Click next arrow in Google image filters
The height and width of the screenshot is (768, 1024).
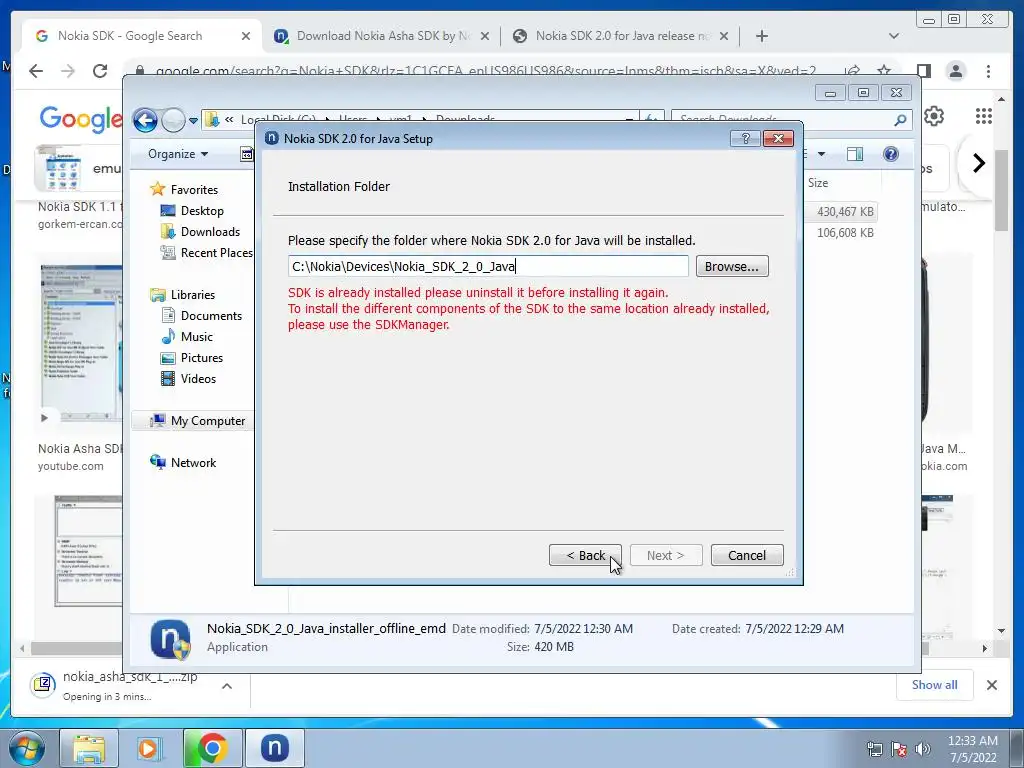(978, 163)
